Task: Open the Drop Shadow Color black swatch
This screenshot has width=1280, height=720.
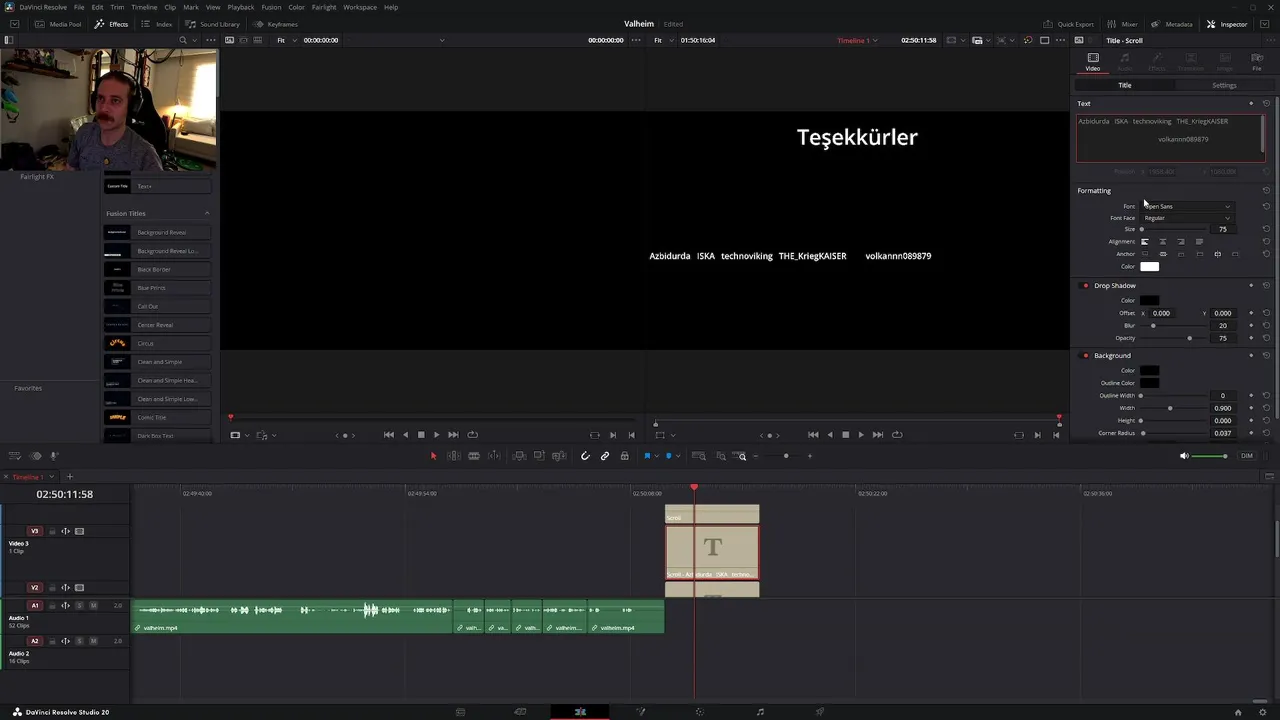Action: pyautogui.click(x=1149, y=300)
